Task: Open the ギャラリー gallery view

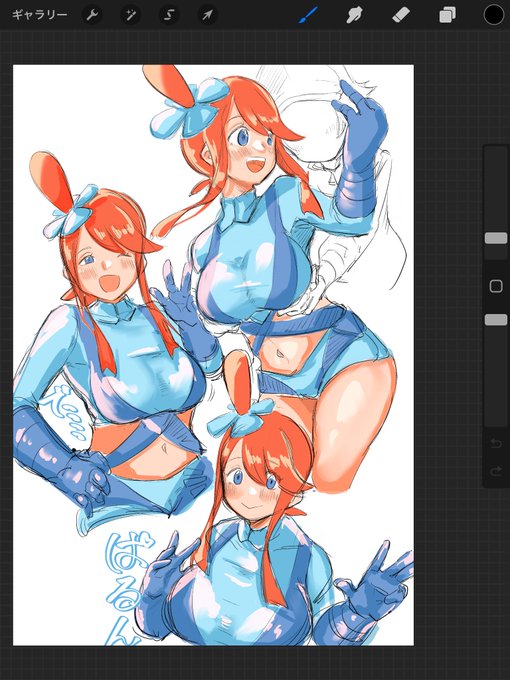Action: 39,15
